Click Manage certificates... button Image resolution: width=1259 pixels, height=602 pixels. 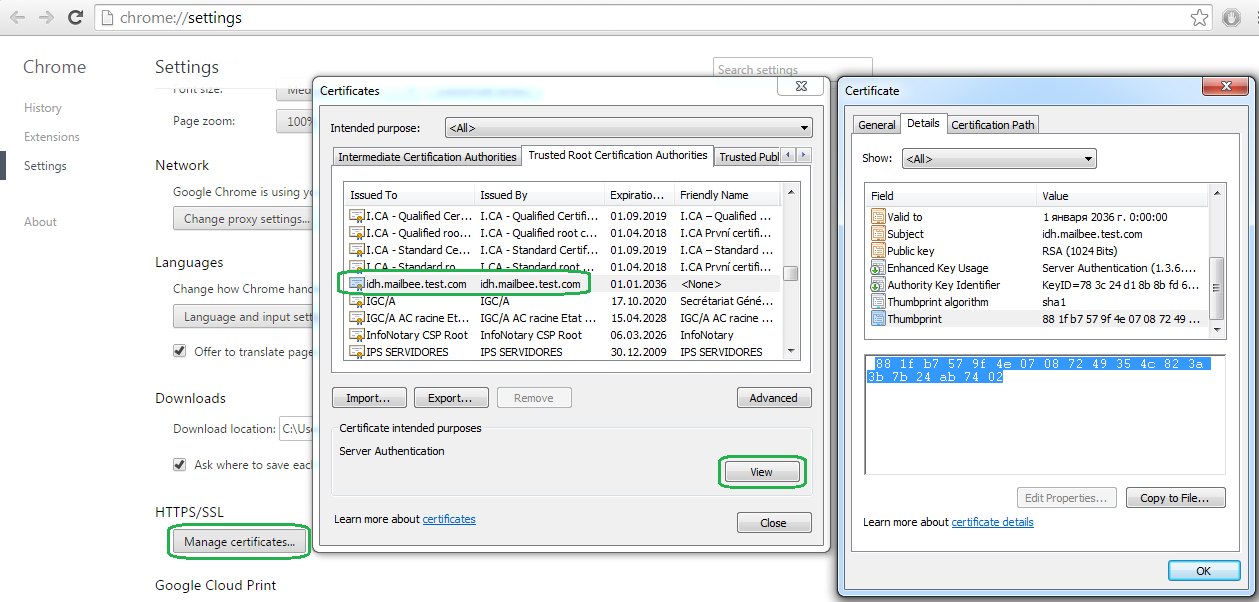point(239,542)
